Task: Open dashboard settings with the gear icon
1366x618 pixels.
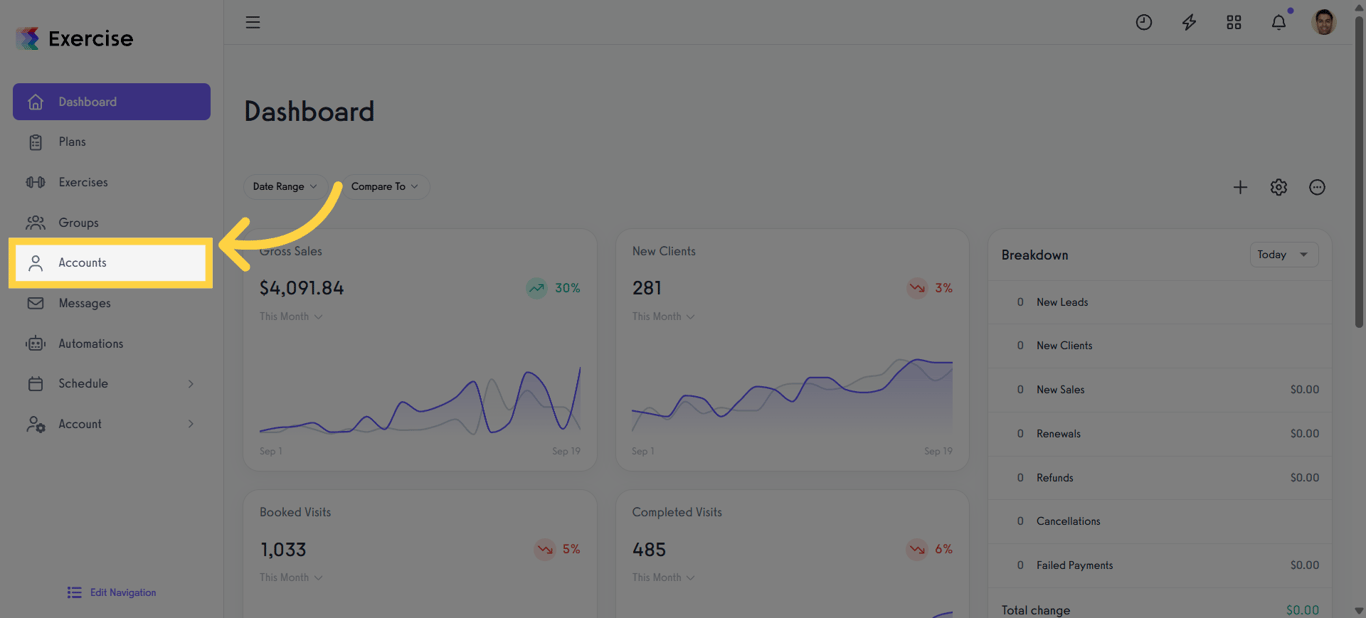Action: point(1278,187)
